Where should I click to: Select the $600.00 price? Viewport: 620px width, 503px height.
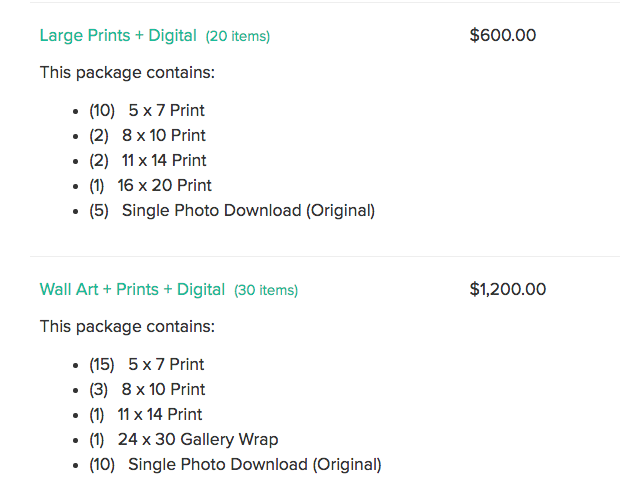[x=503, y=35]
